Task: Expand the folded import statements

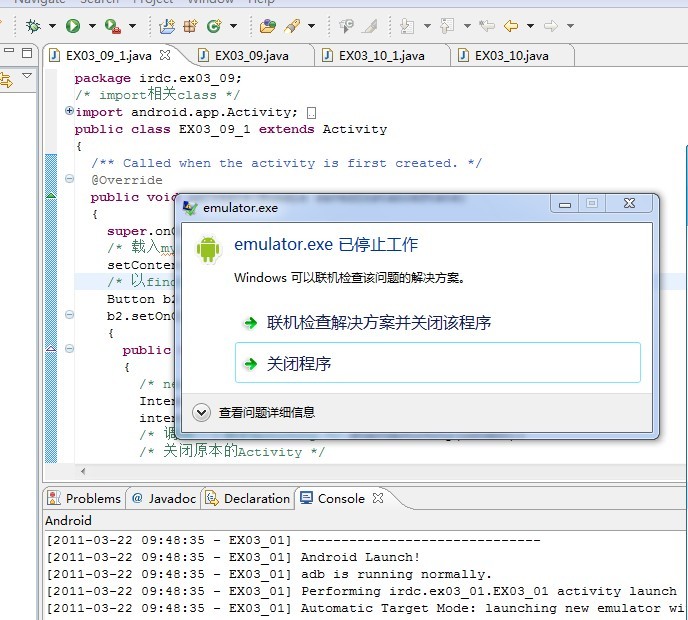Action: (x=69, y=112)
